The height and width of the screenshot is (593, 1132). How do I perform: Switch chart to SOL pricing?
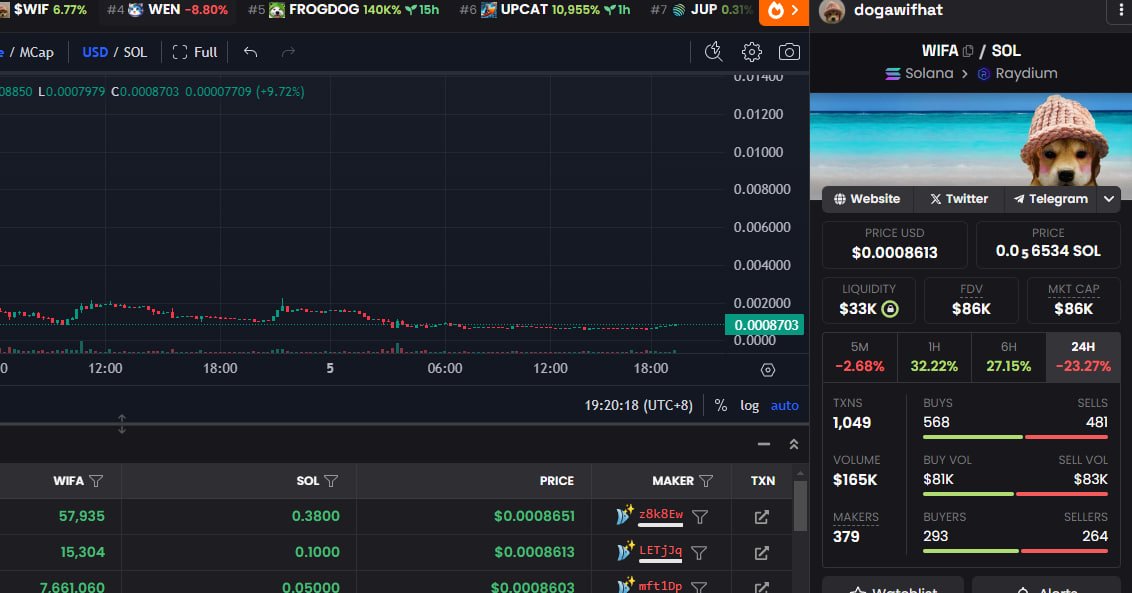point(135,52)
